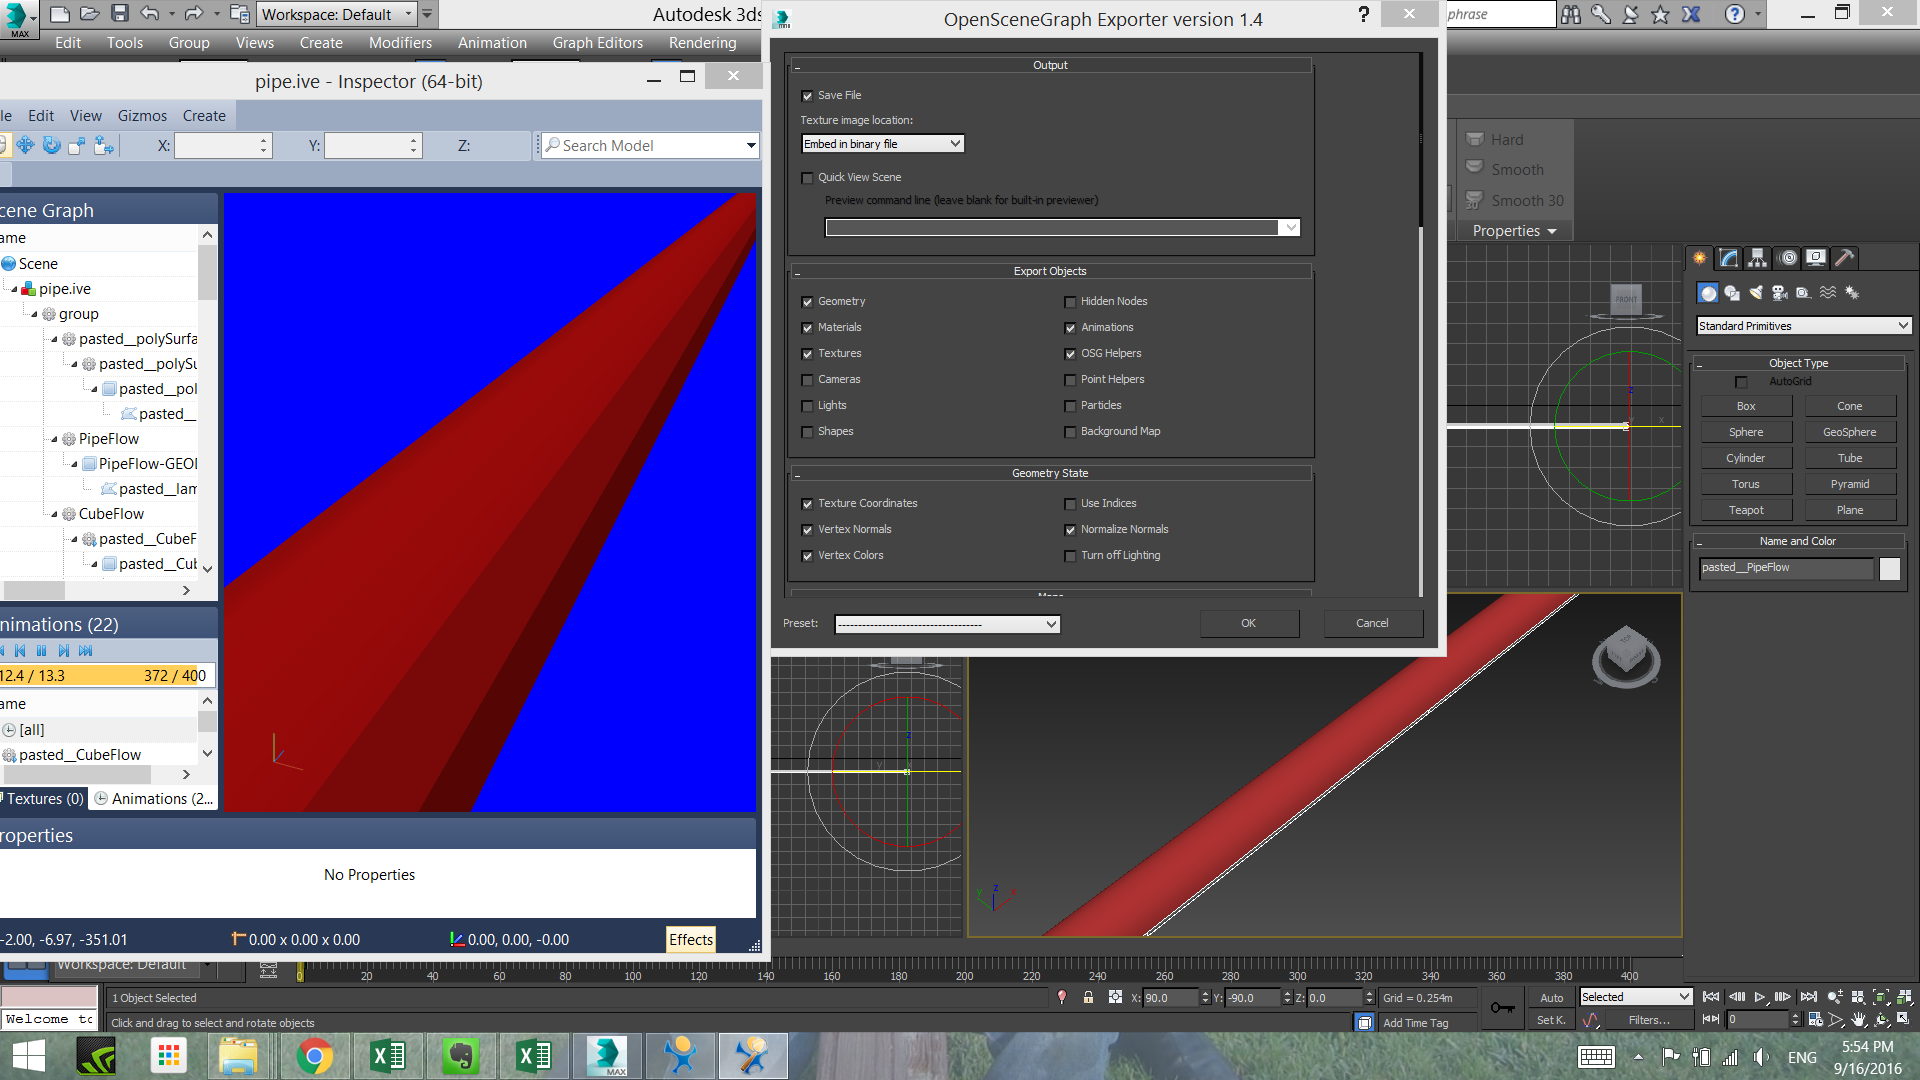Select the Scale gizmo icon in Inspector toolbar

(77, 146)
